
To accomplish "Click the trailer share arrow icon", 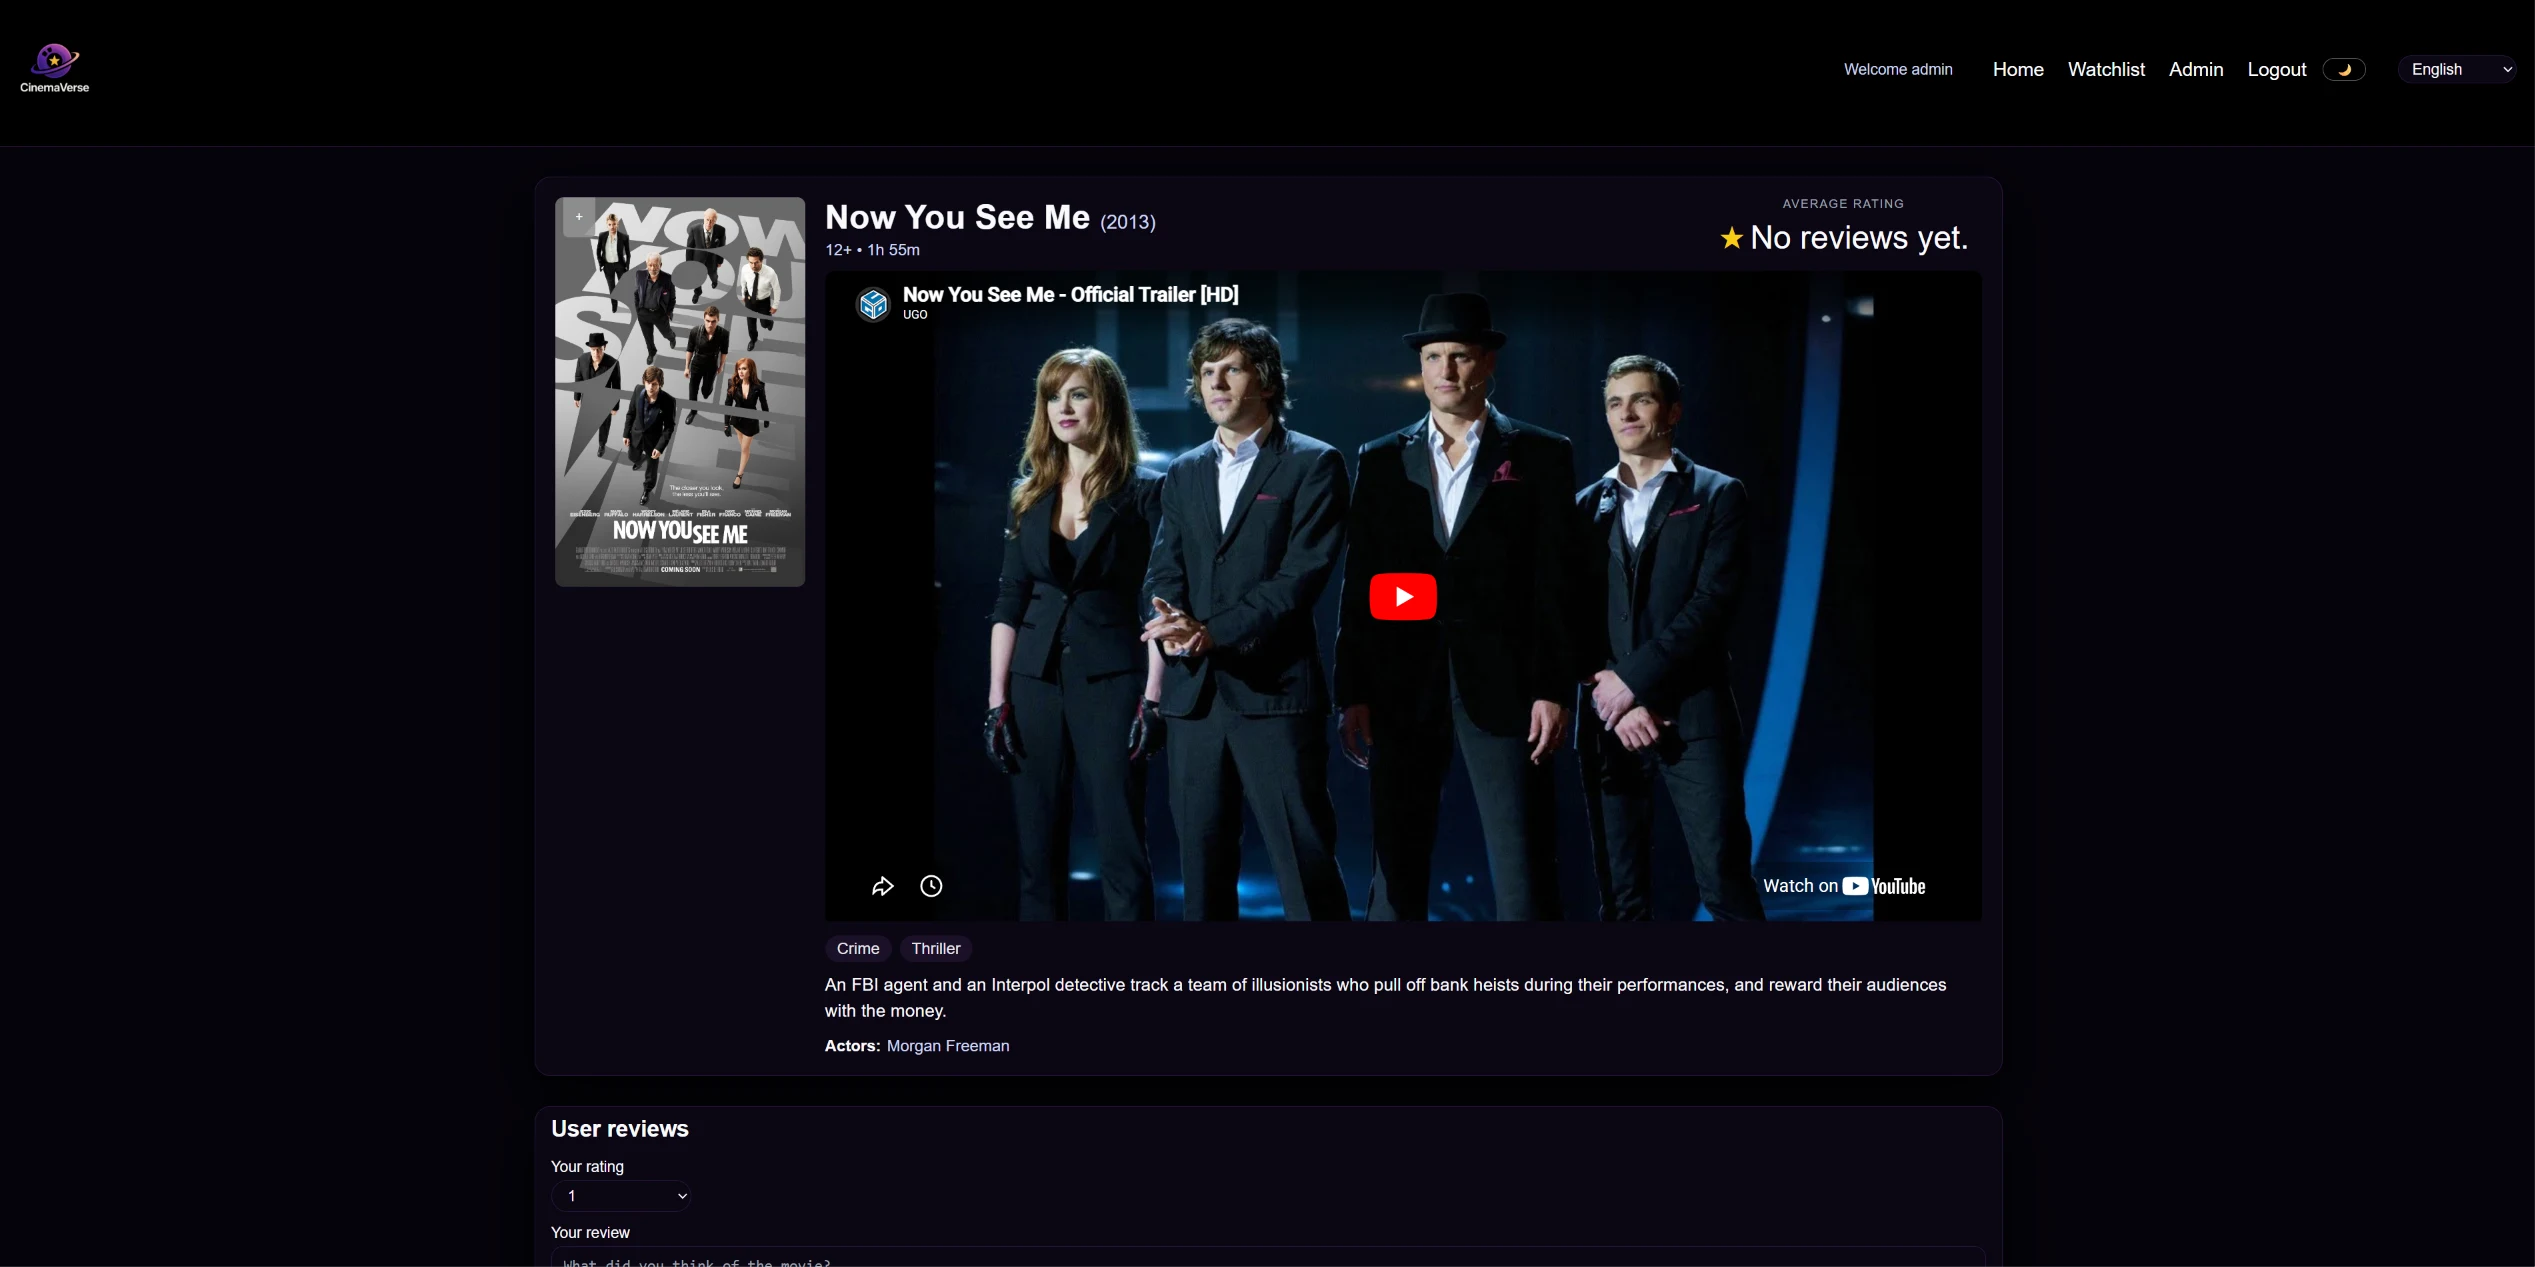I will tap(882, 886).
